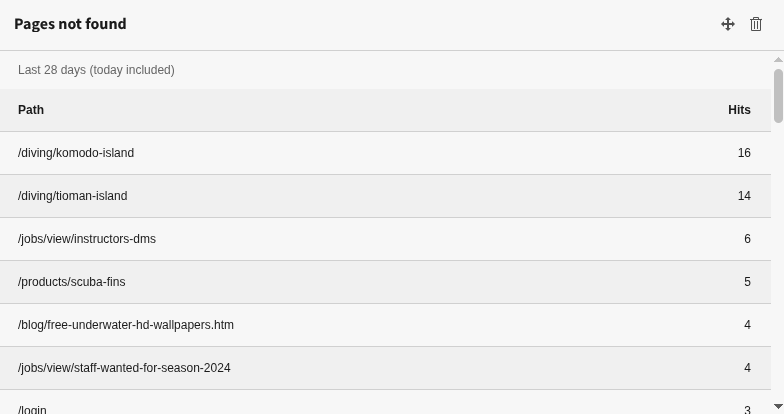Select the /diving/tioman-island path

[72, 196]
